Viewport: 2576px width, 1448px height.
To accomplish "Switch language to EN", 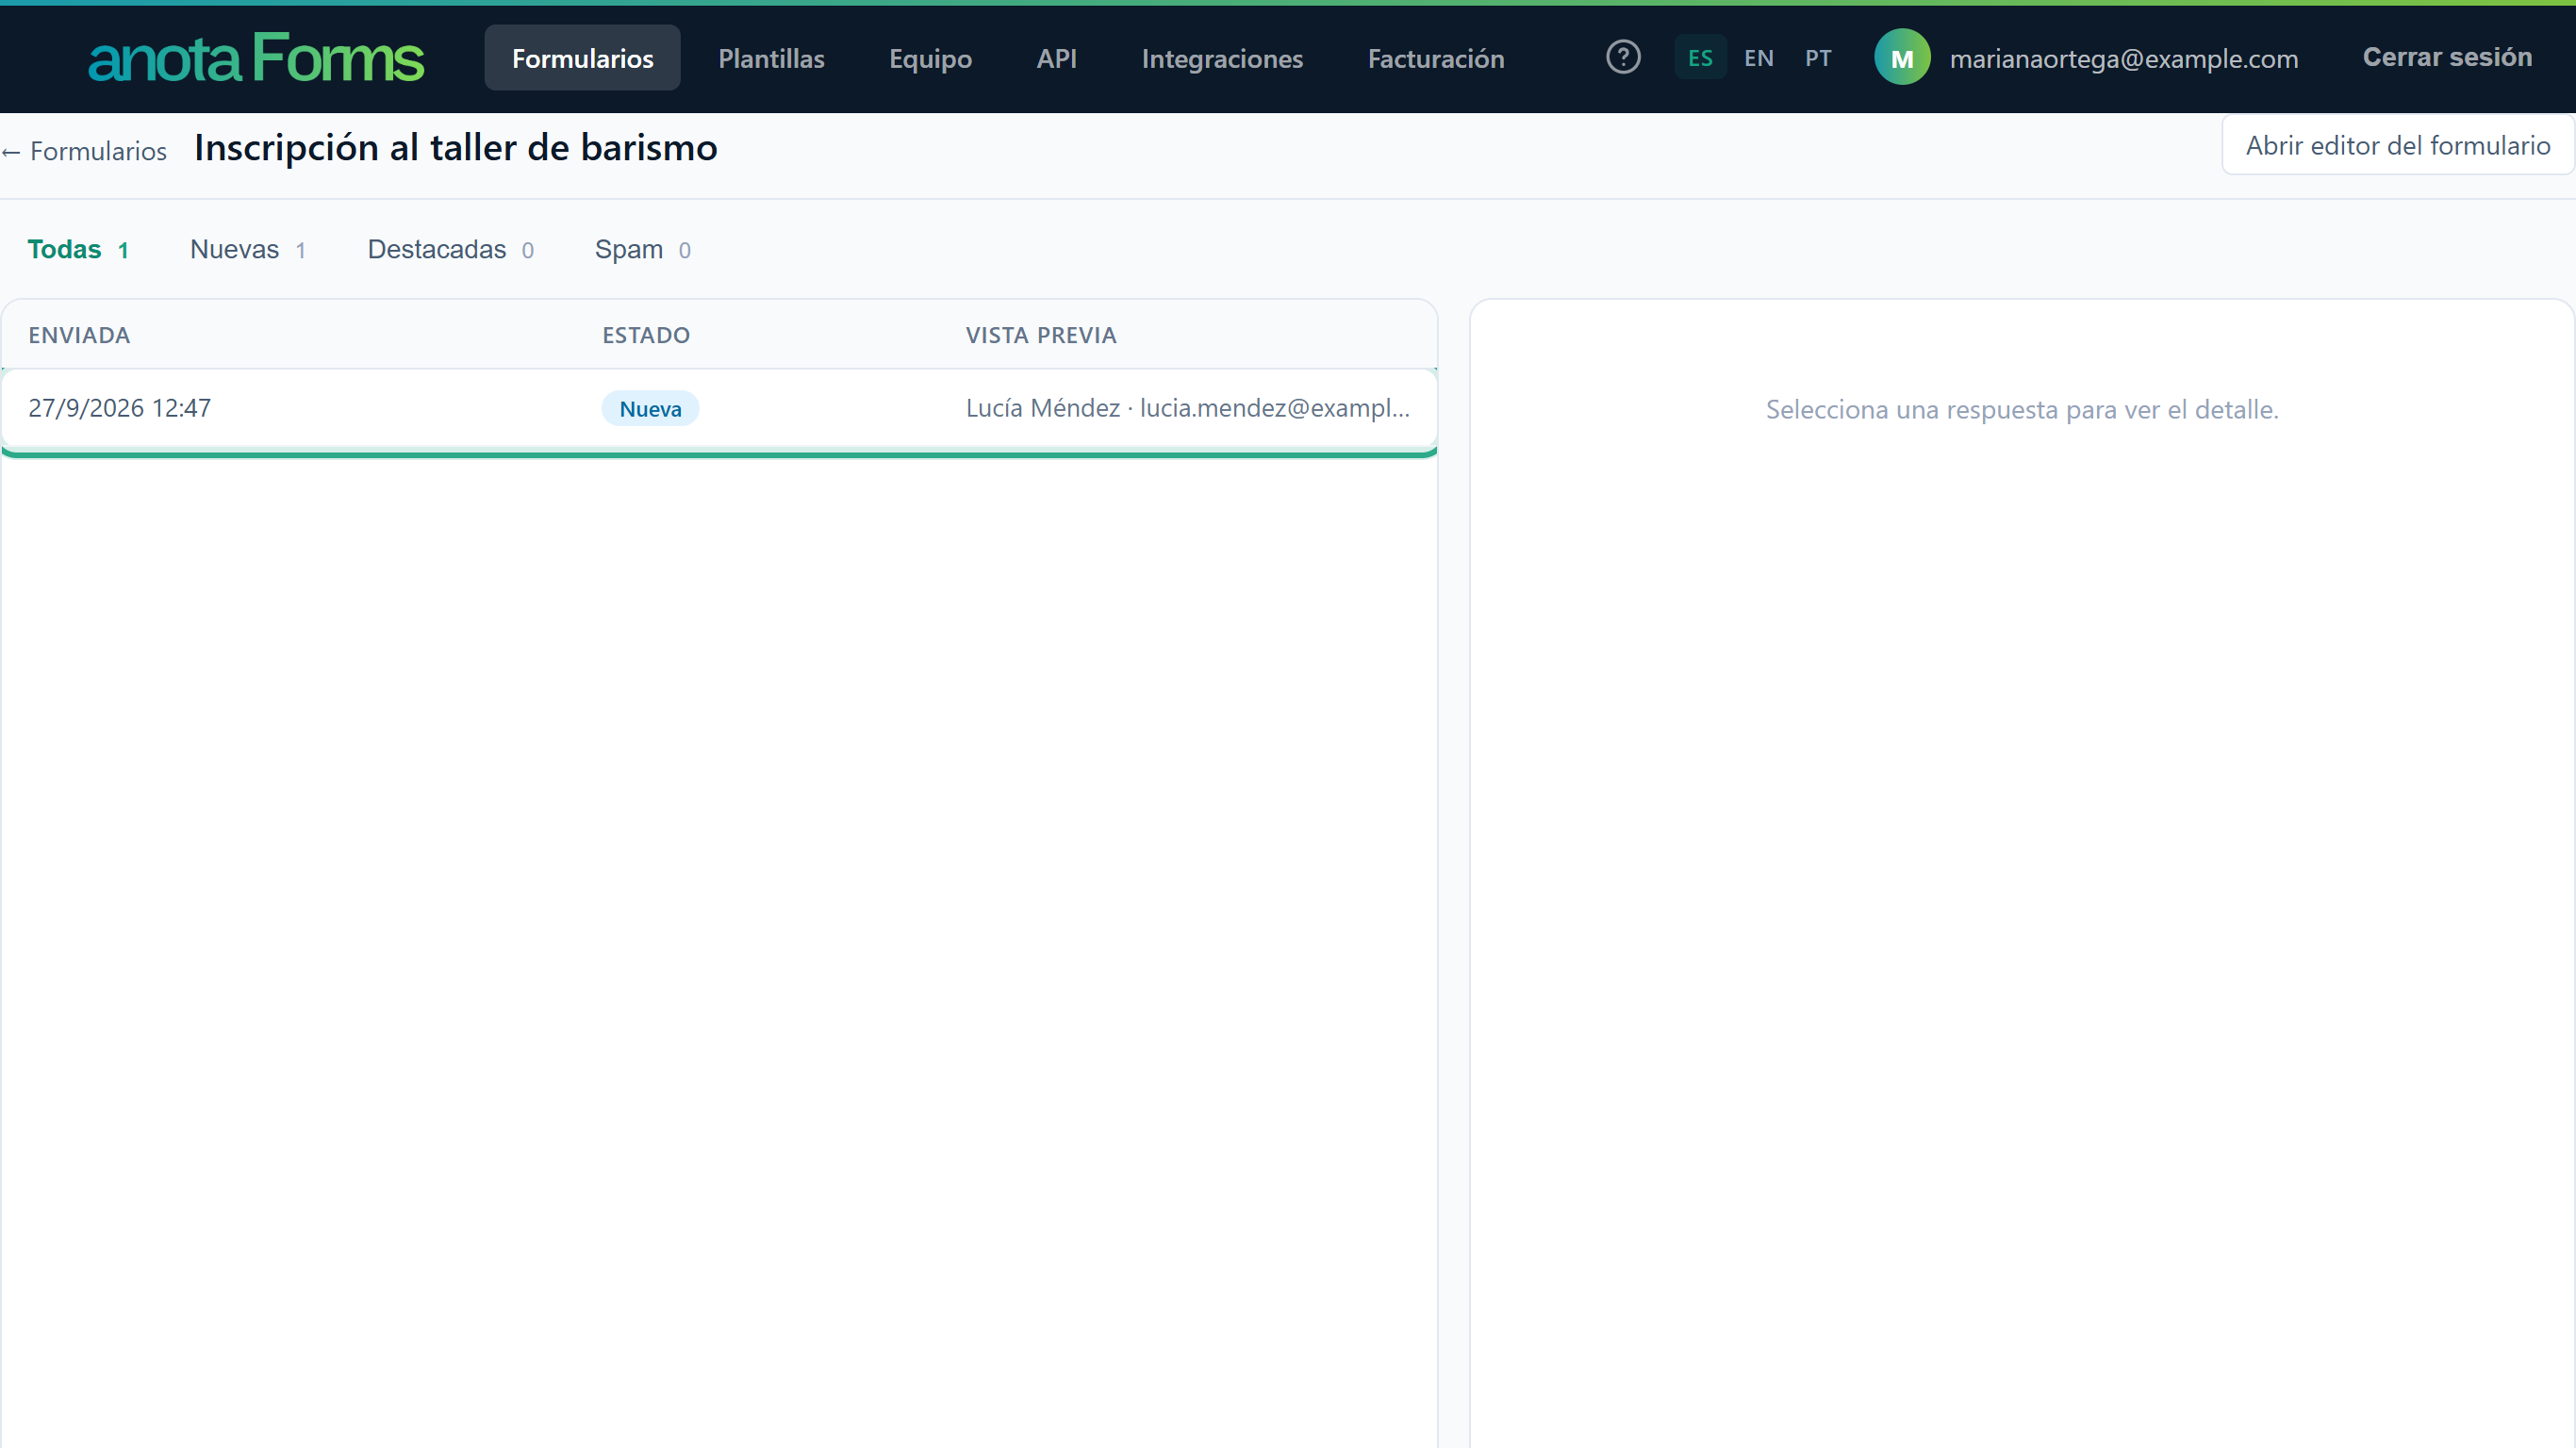I will pos(1758,58).
